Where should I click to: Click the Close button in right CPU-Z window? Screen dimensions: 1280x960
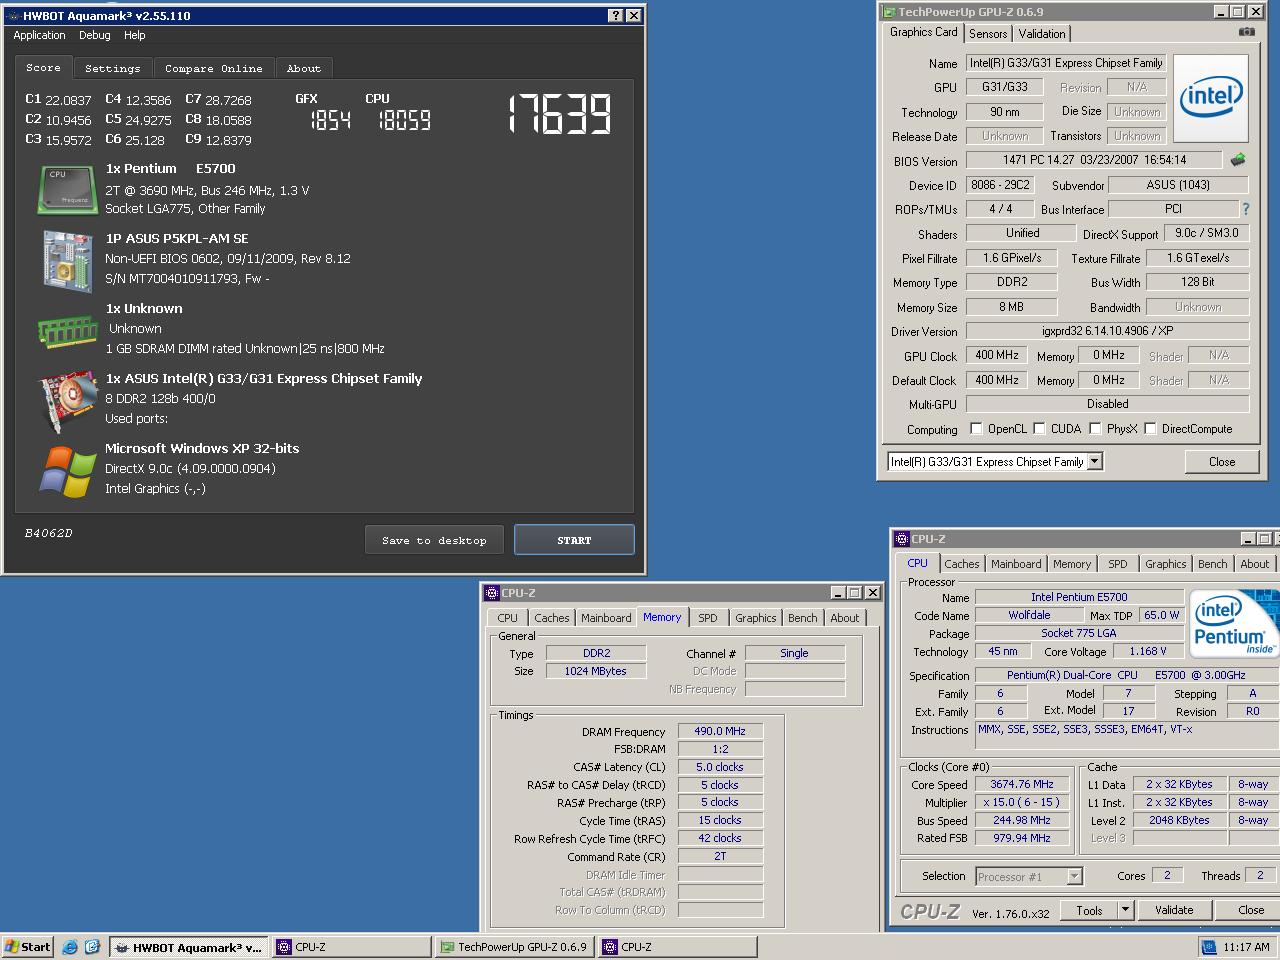click(1251, 910)
